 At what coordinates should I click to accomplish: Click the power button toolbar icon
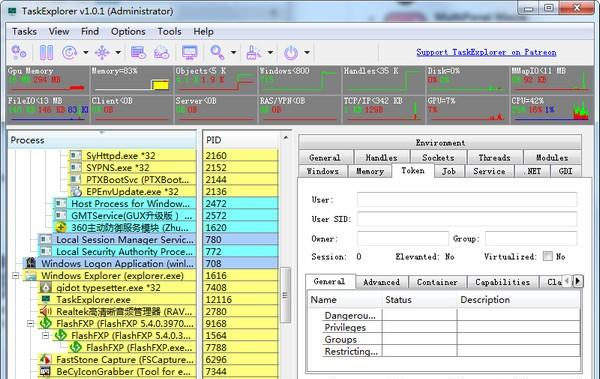291,52
